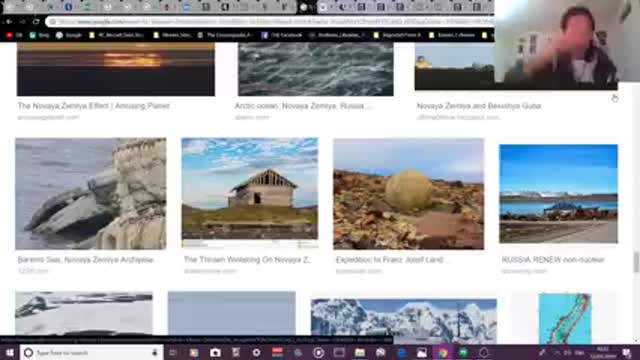Go back using the browser back arrow
This screenshot has height=360, width=640.
9,22
